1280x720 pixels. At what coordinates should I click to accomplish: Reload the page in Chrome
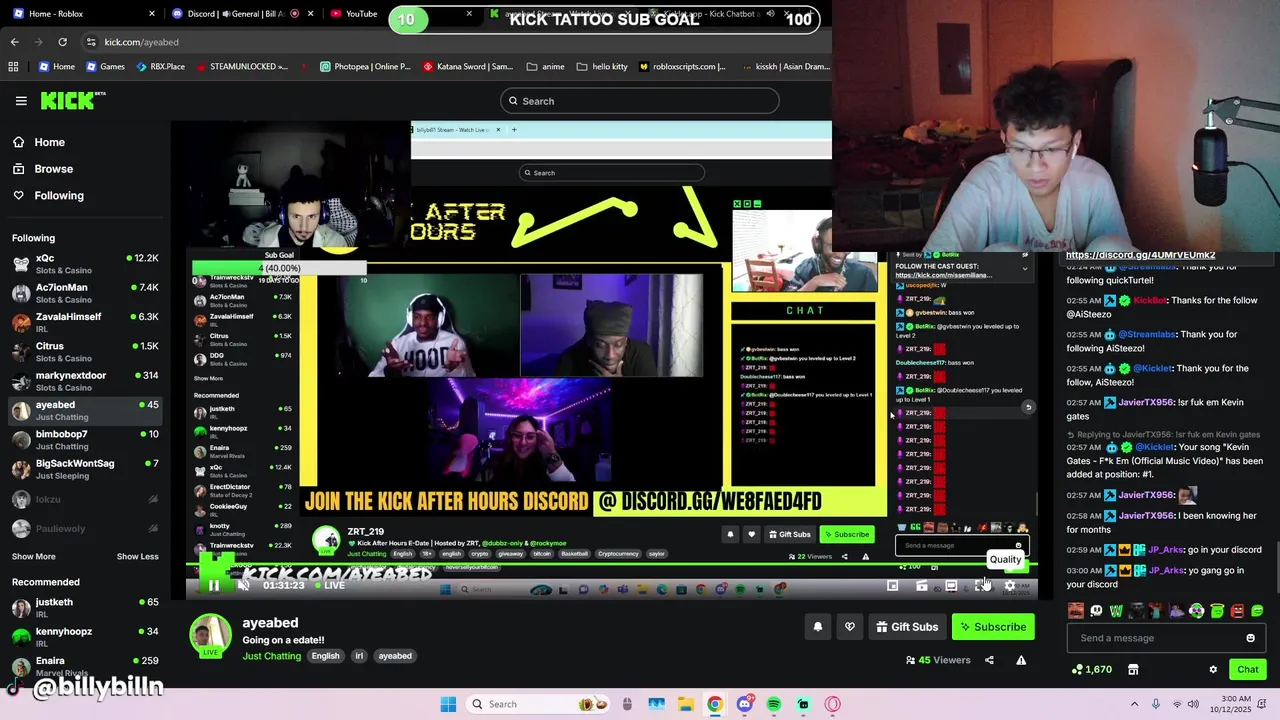coord(62,42)
